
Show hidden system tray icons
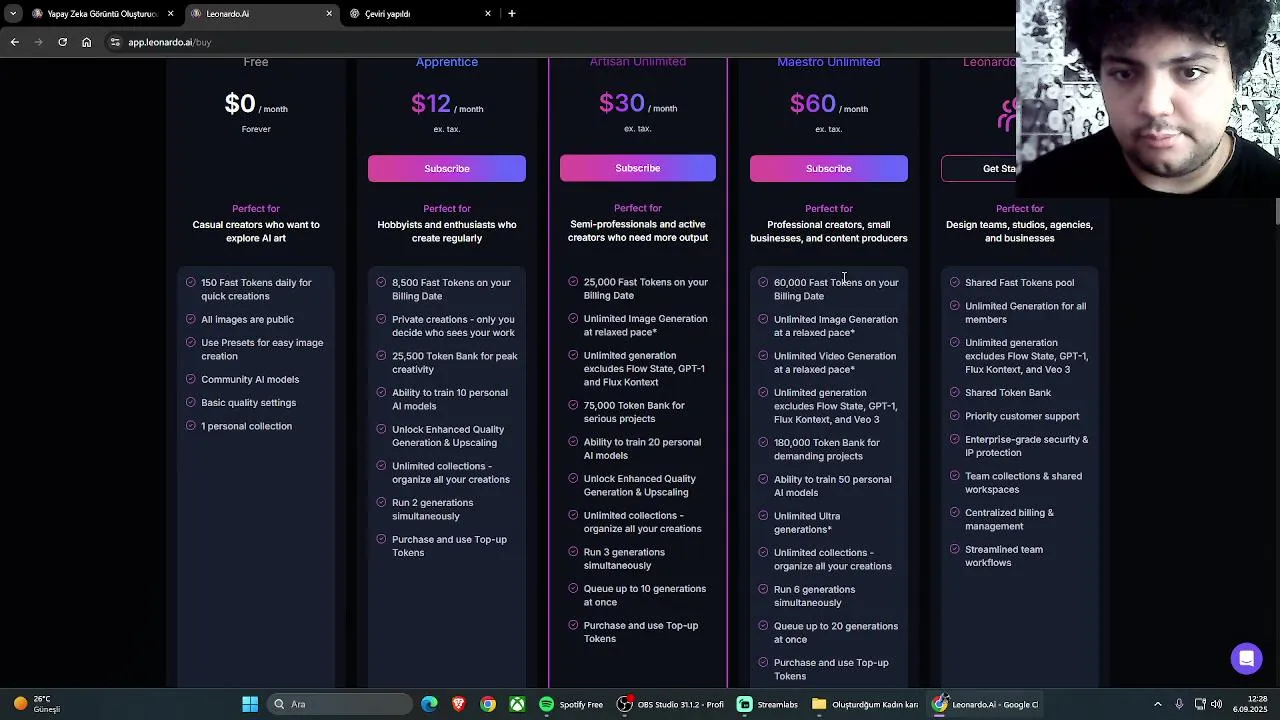coord(1158,704)
